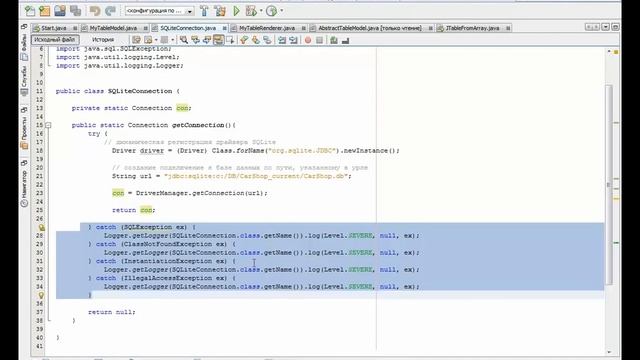Image resolution: width=640 pixels, height=360 pixels.
Task: Toggle highlight search in editor toolbar
Action: [218, 40]
